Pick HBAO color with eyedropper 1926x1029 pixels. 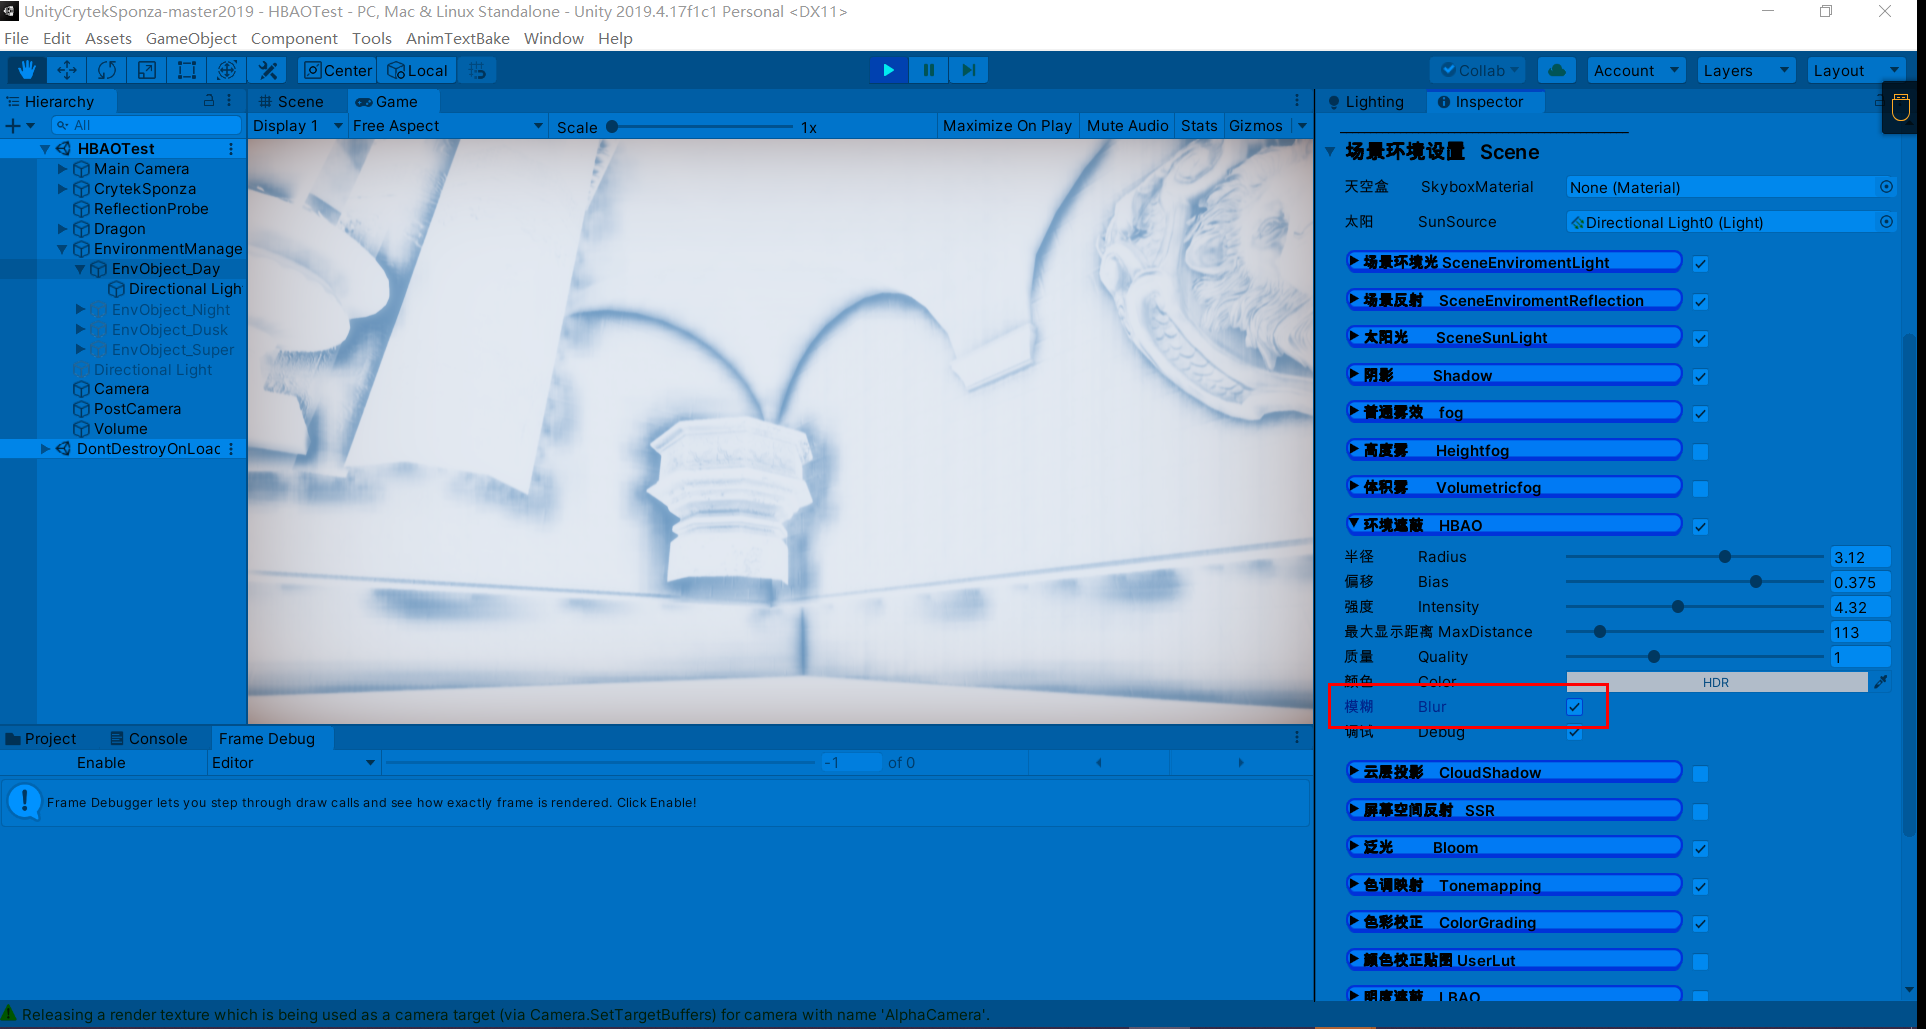pyautogui.click(x=1881, y=682)
